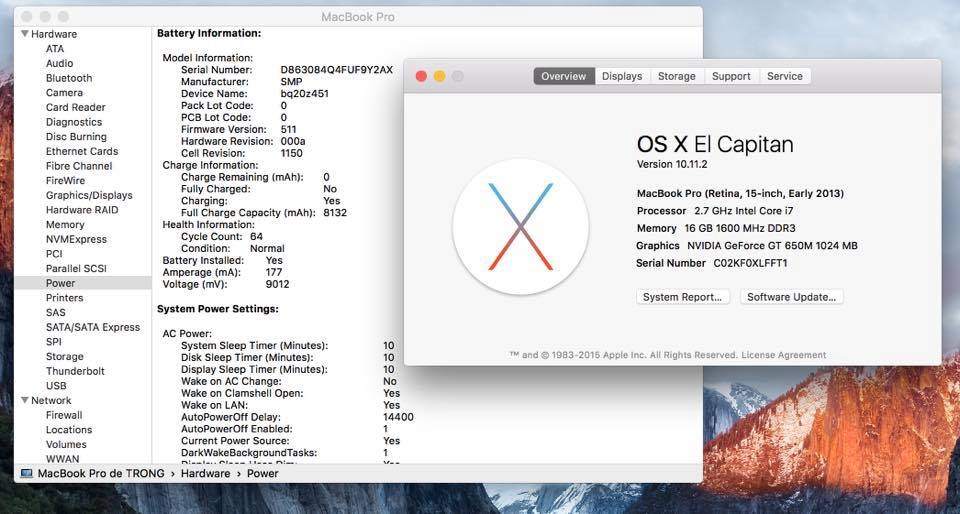Open the Support tab
The width and height of the screenshot is (960, 514).
[731, 76]
